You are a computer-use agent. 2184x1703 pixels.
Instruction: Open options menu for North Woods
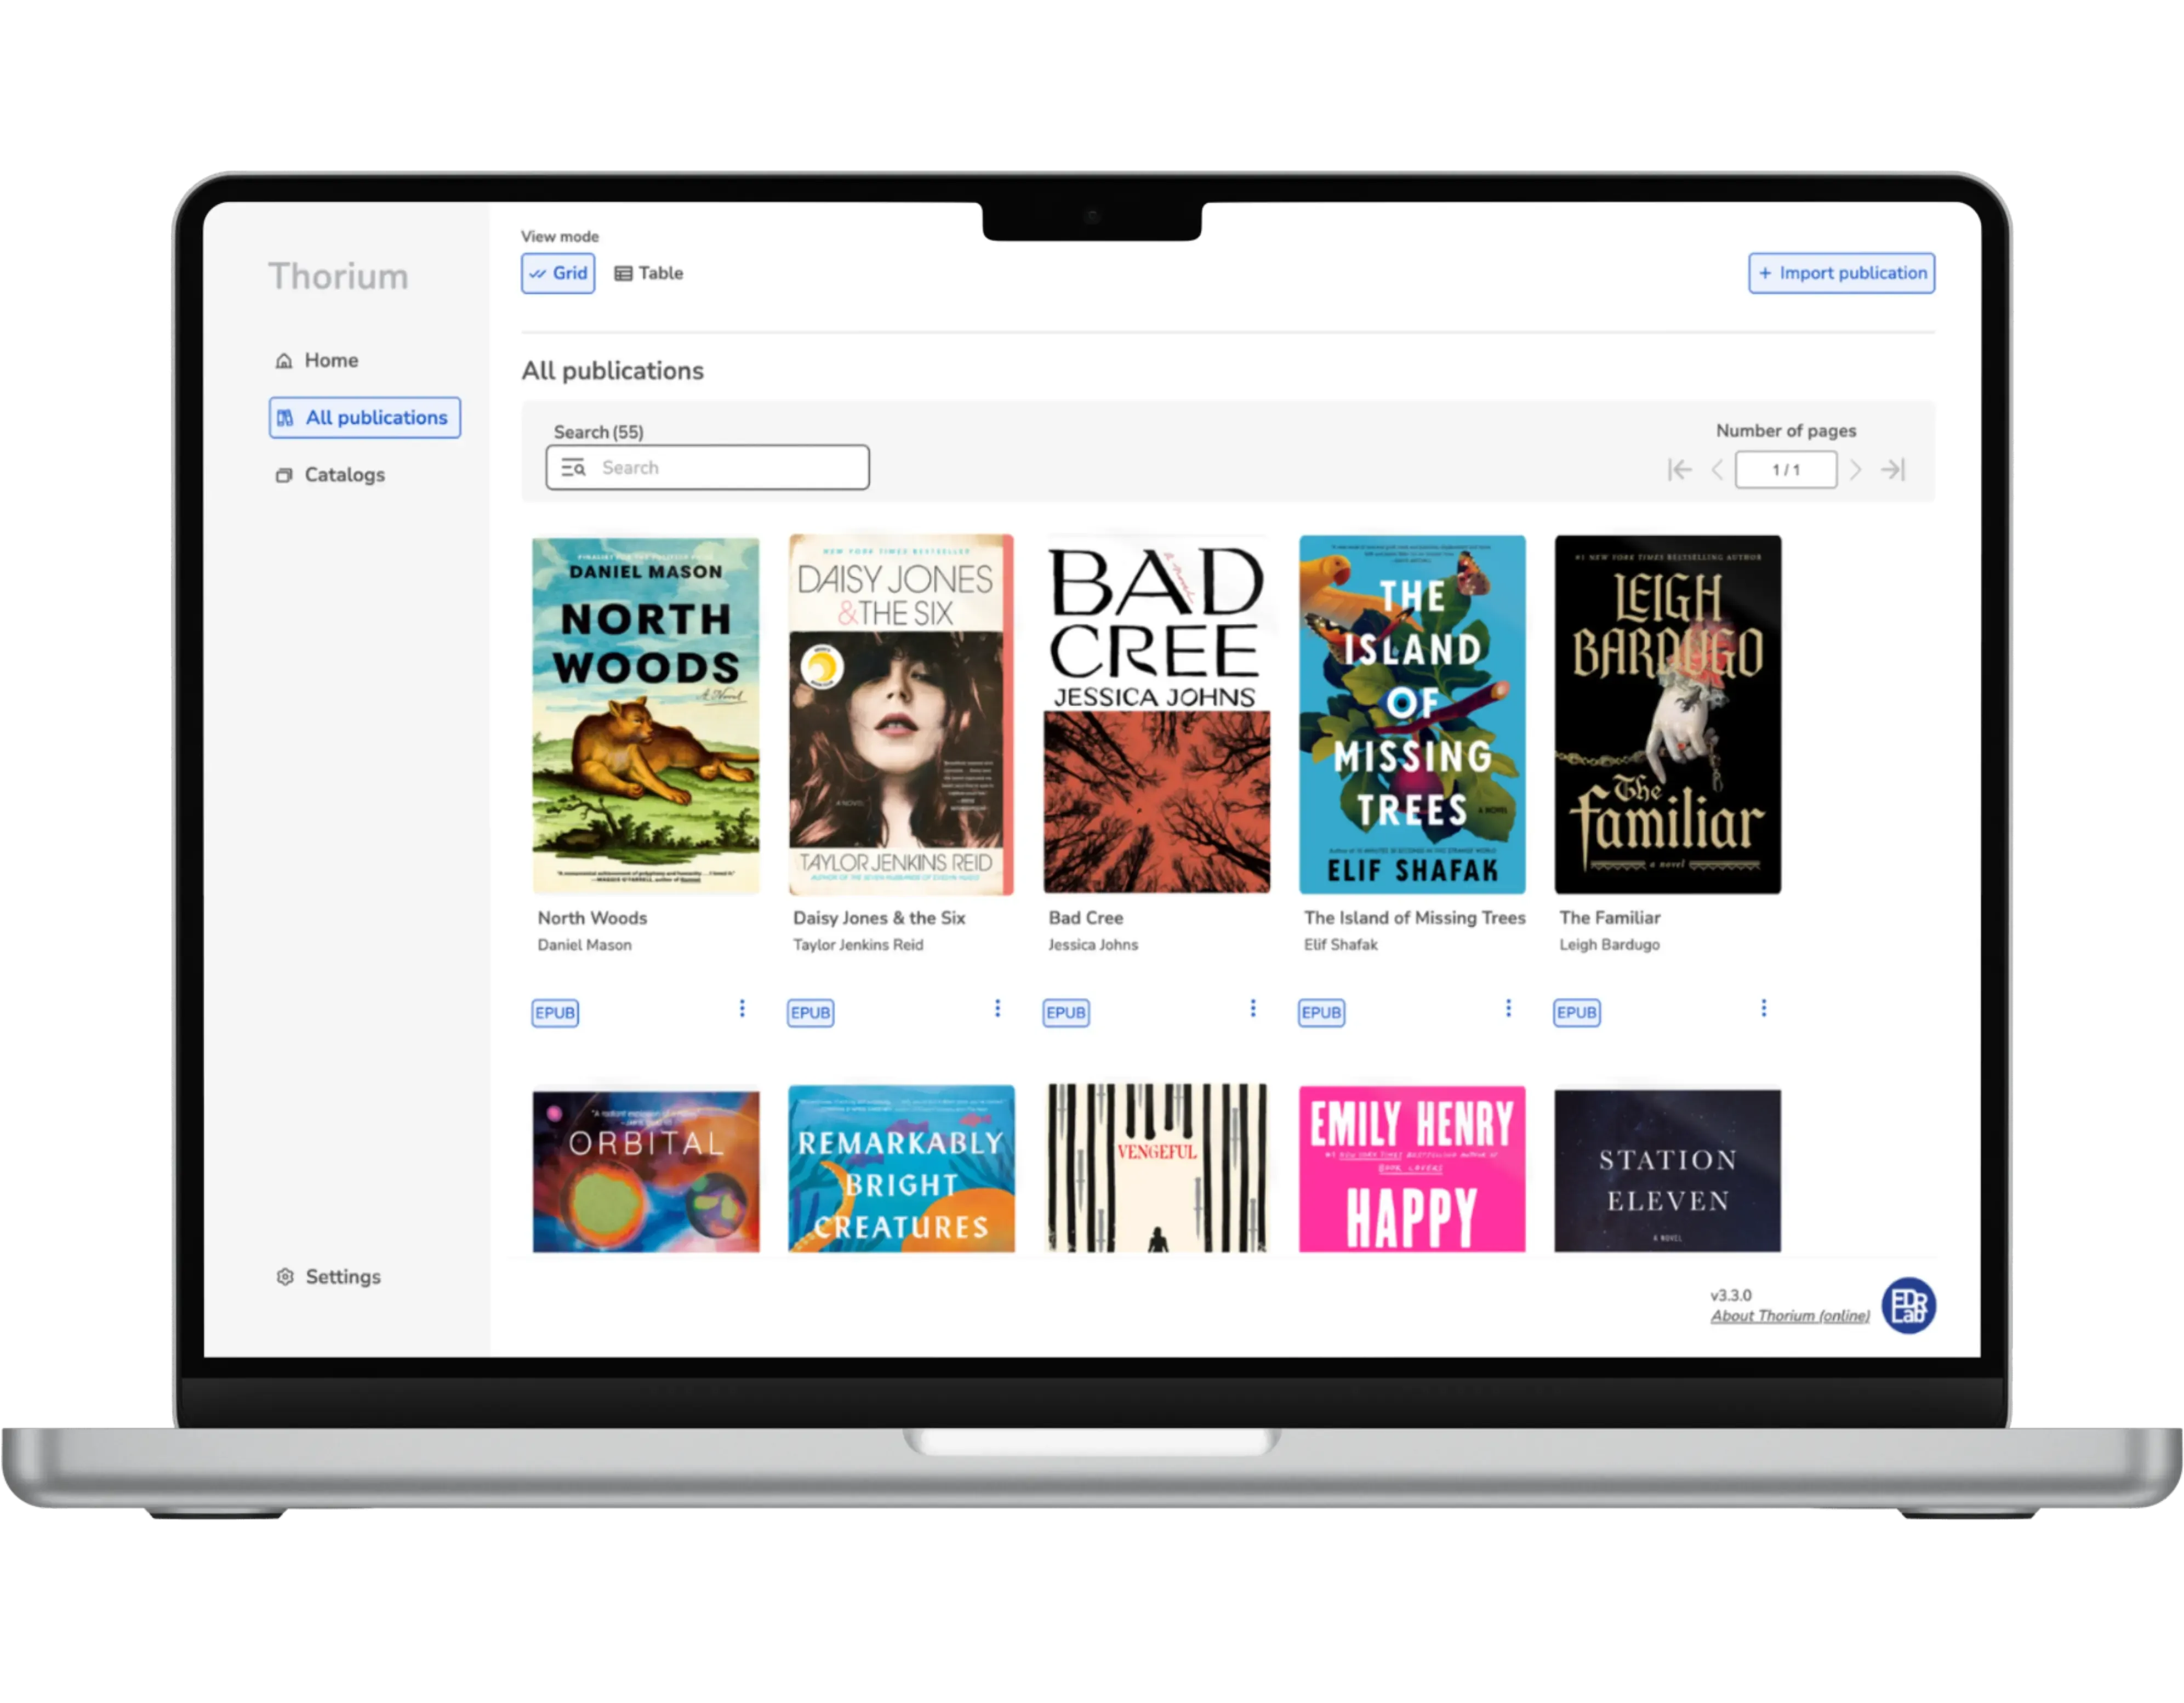click(742, 1008)
